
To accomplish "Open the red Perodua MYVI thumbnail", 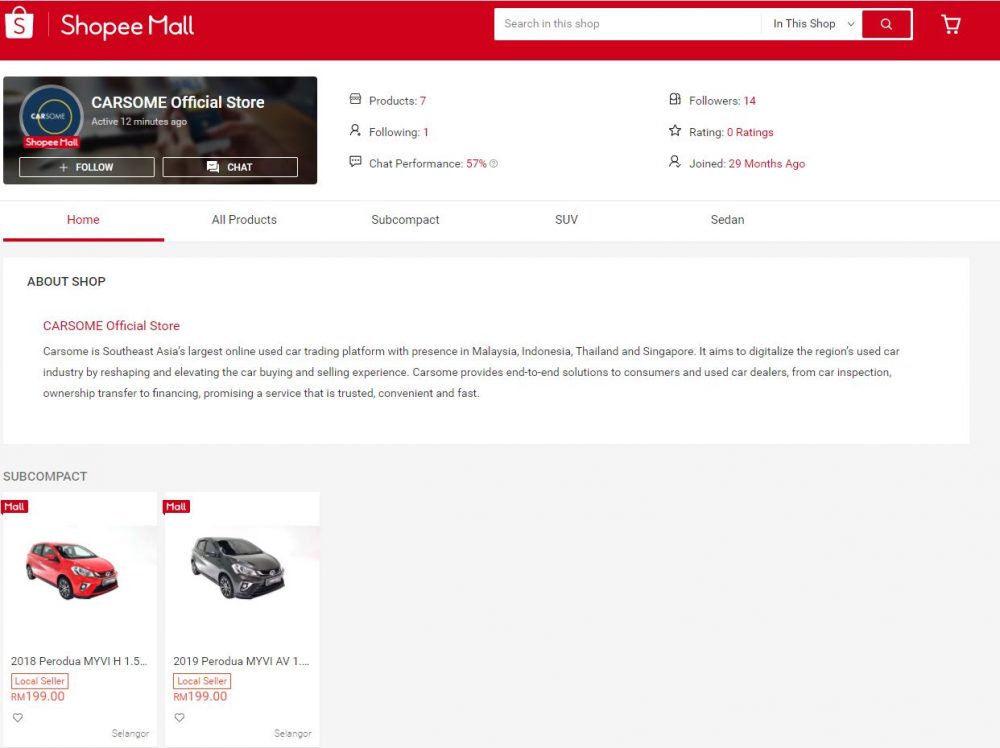I will coord(71,568).
